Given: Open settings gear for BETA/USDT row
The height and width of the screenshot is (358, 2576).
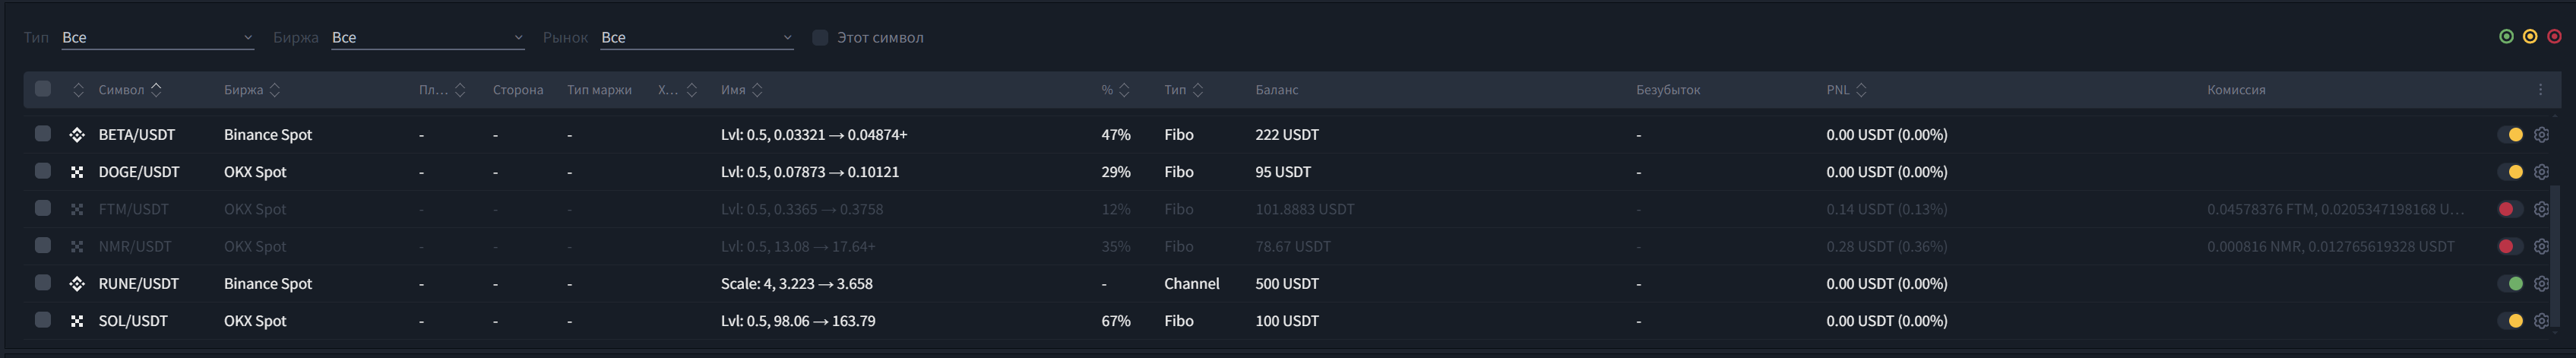Looking at the screenshot, I should [x=2541, y=134].
